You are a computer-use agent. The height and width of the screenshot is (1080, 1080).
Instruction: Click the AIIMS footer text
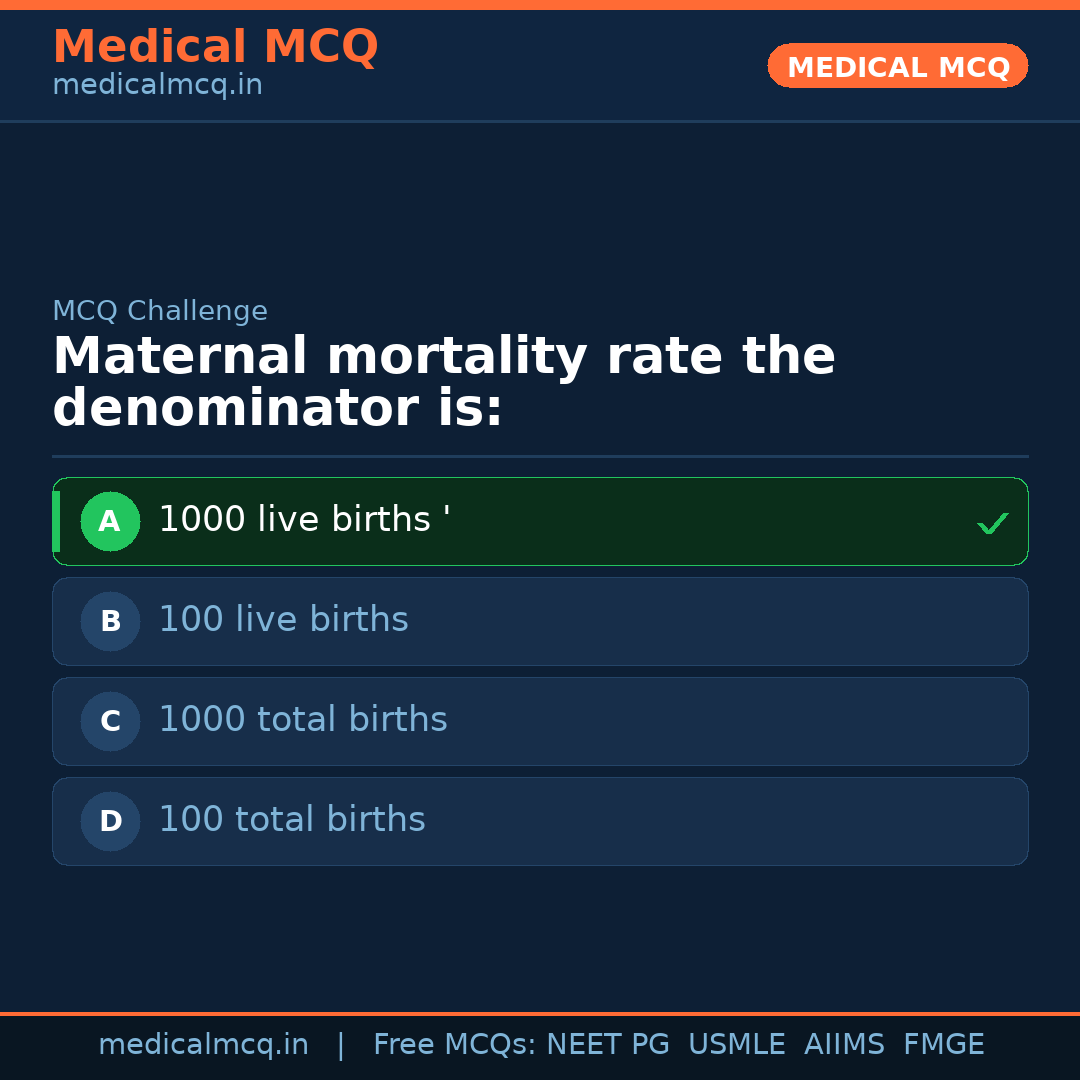tap(844, 1045)
